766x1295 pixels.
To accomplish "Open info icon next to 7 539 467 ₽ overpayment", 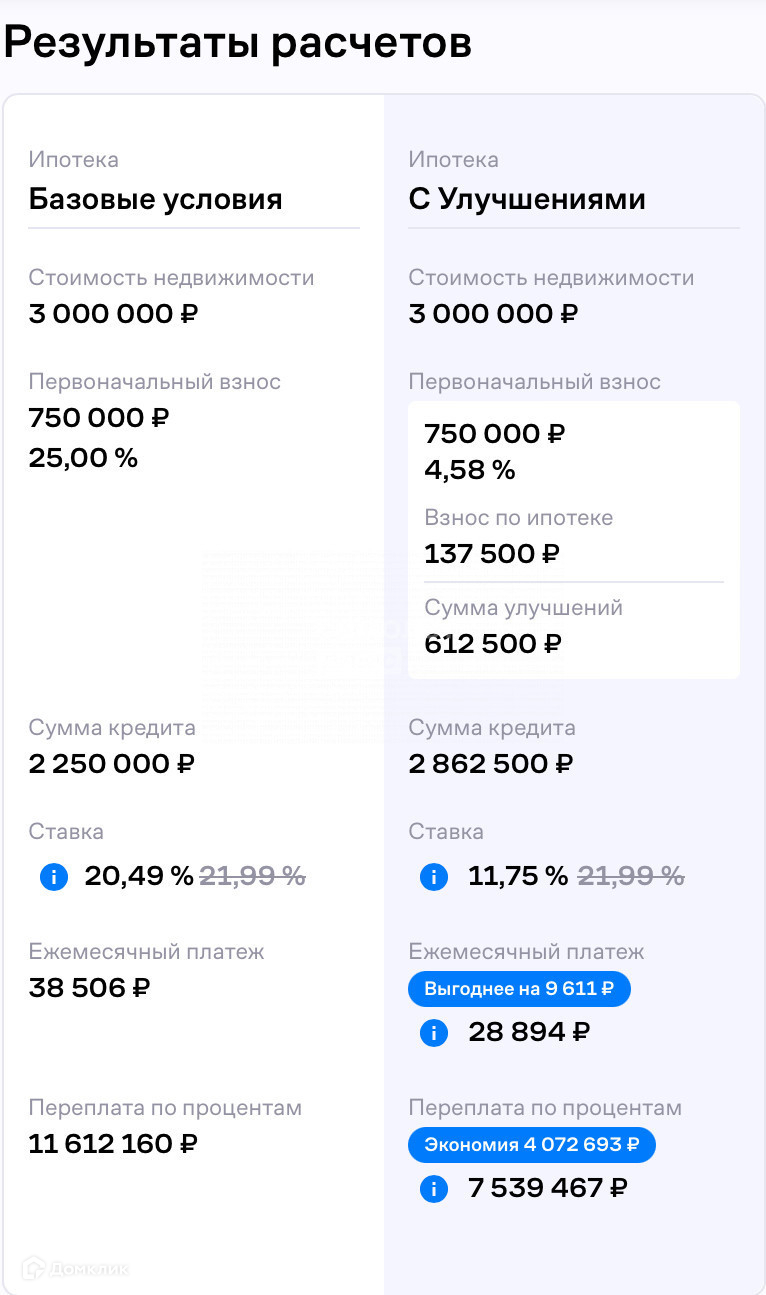I will [434, 1188].
